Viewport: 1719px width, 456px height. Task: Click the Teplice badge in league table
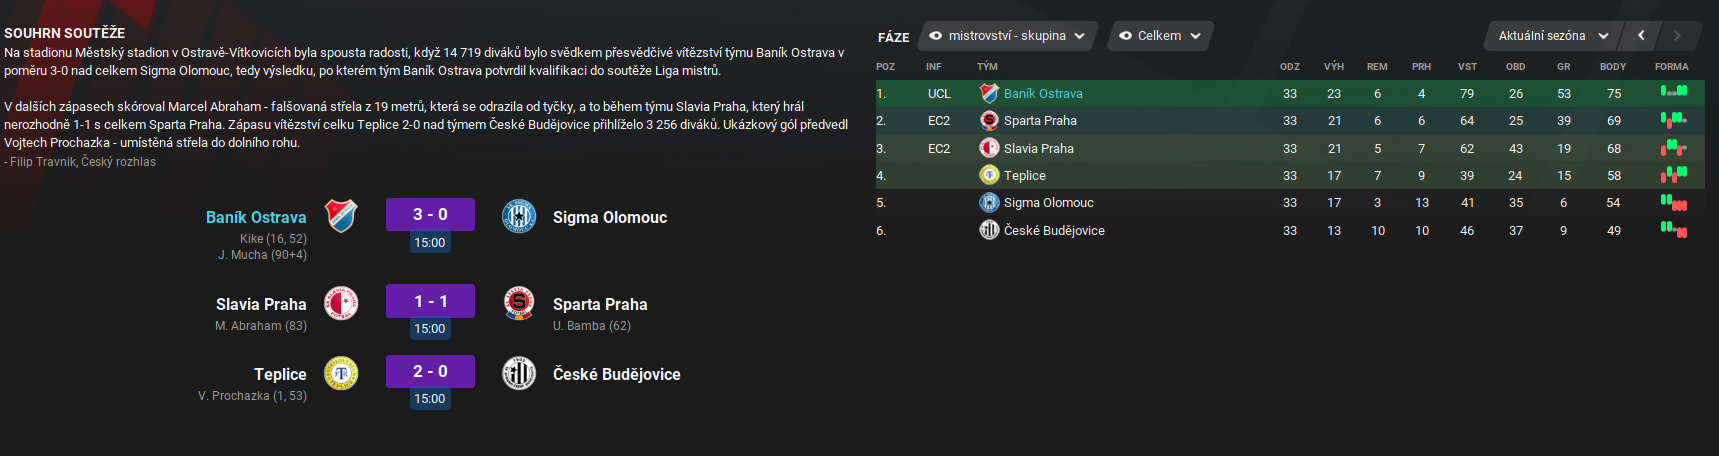point(989,175)
